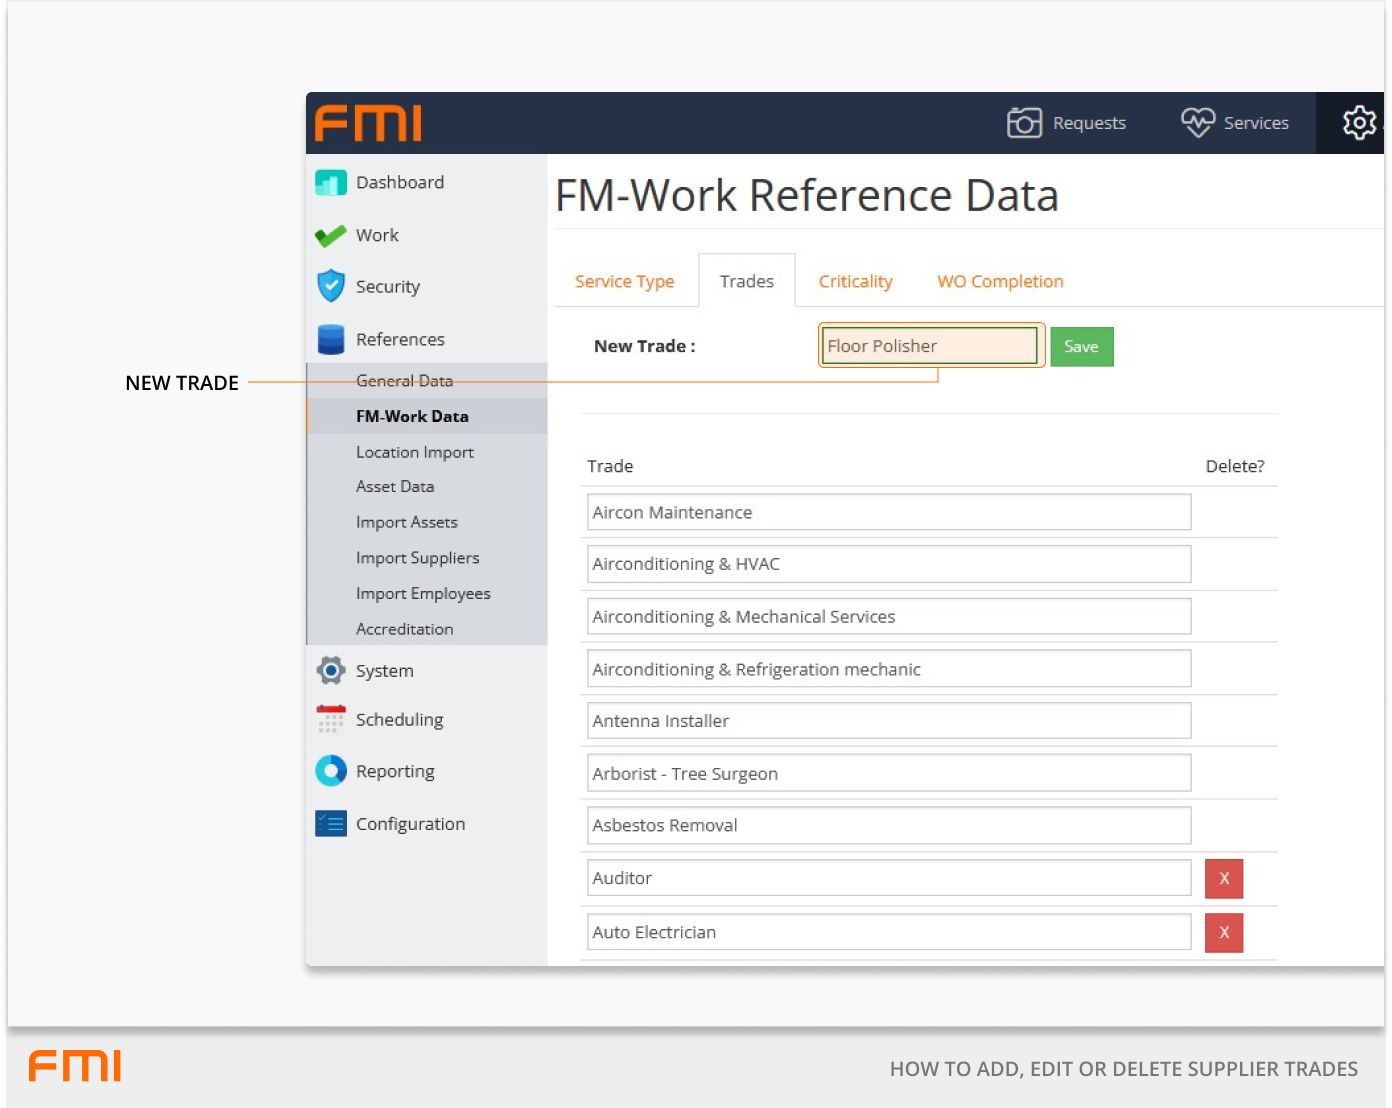
Task: Switch to the Criticality tab
Action: (x=855, y=282)
